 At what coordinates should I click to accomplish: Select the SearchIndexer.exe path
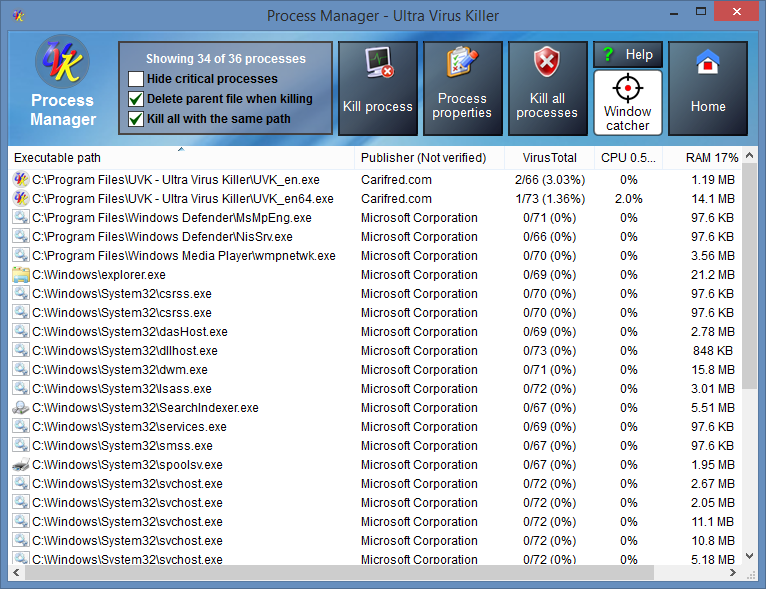146,408
